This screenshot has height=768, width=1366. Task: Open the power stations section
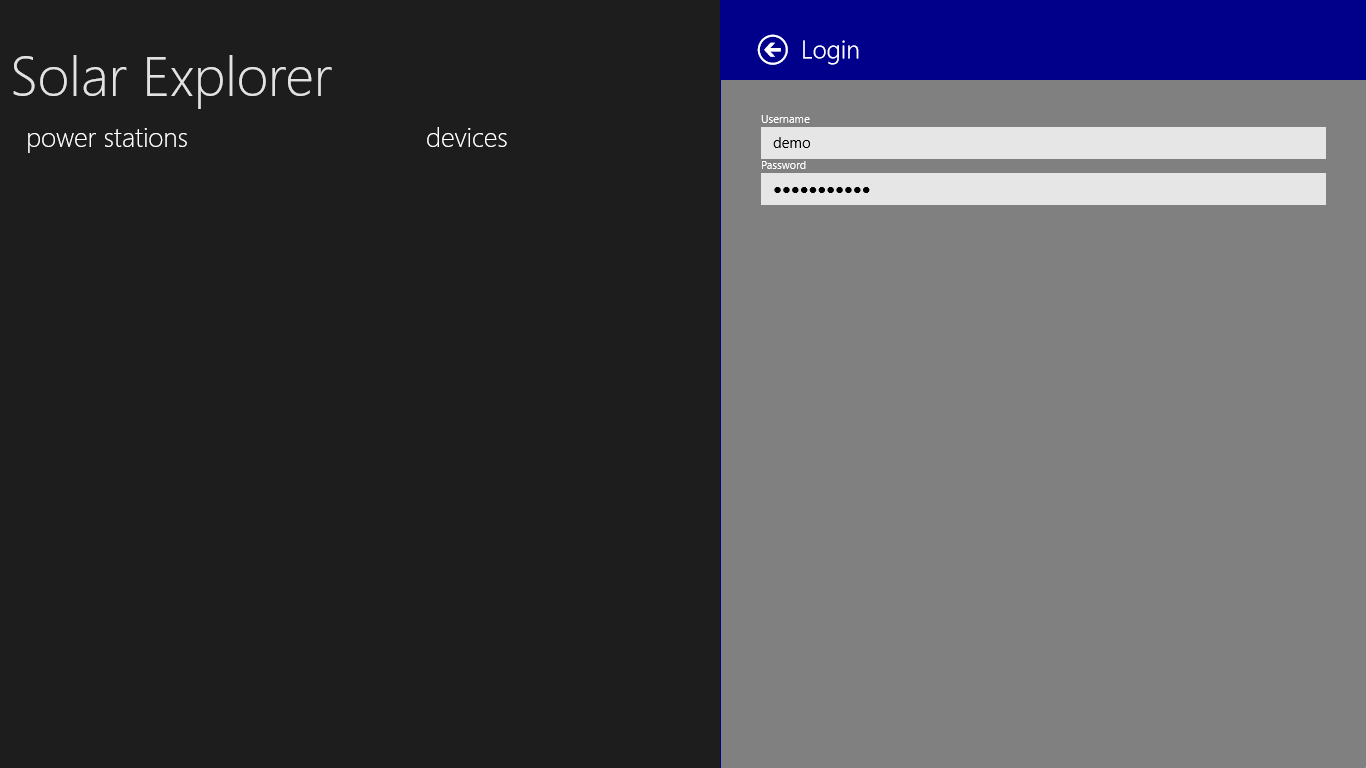(x=107, y=138)
